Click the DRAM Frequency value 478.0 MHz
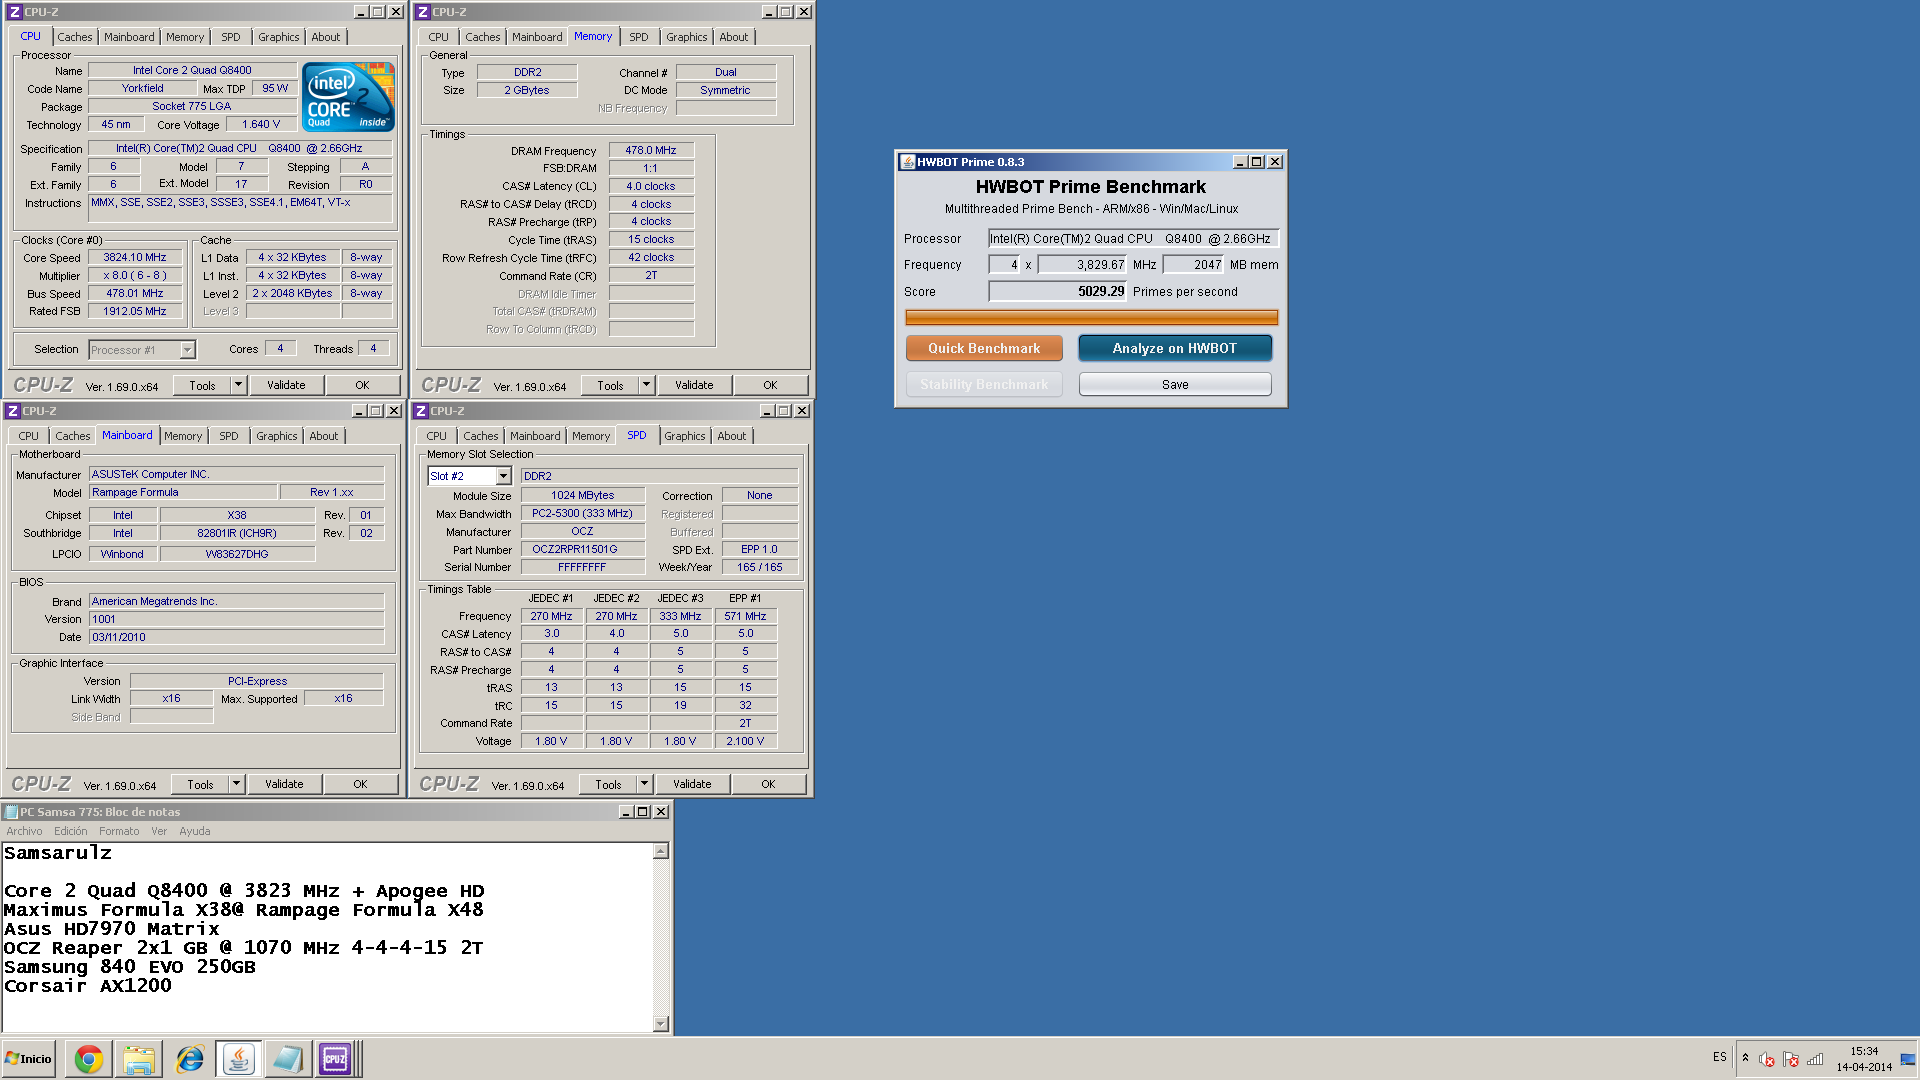The height and width of the screenshot is (1080, 1920). [x=651, y=150]
